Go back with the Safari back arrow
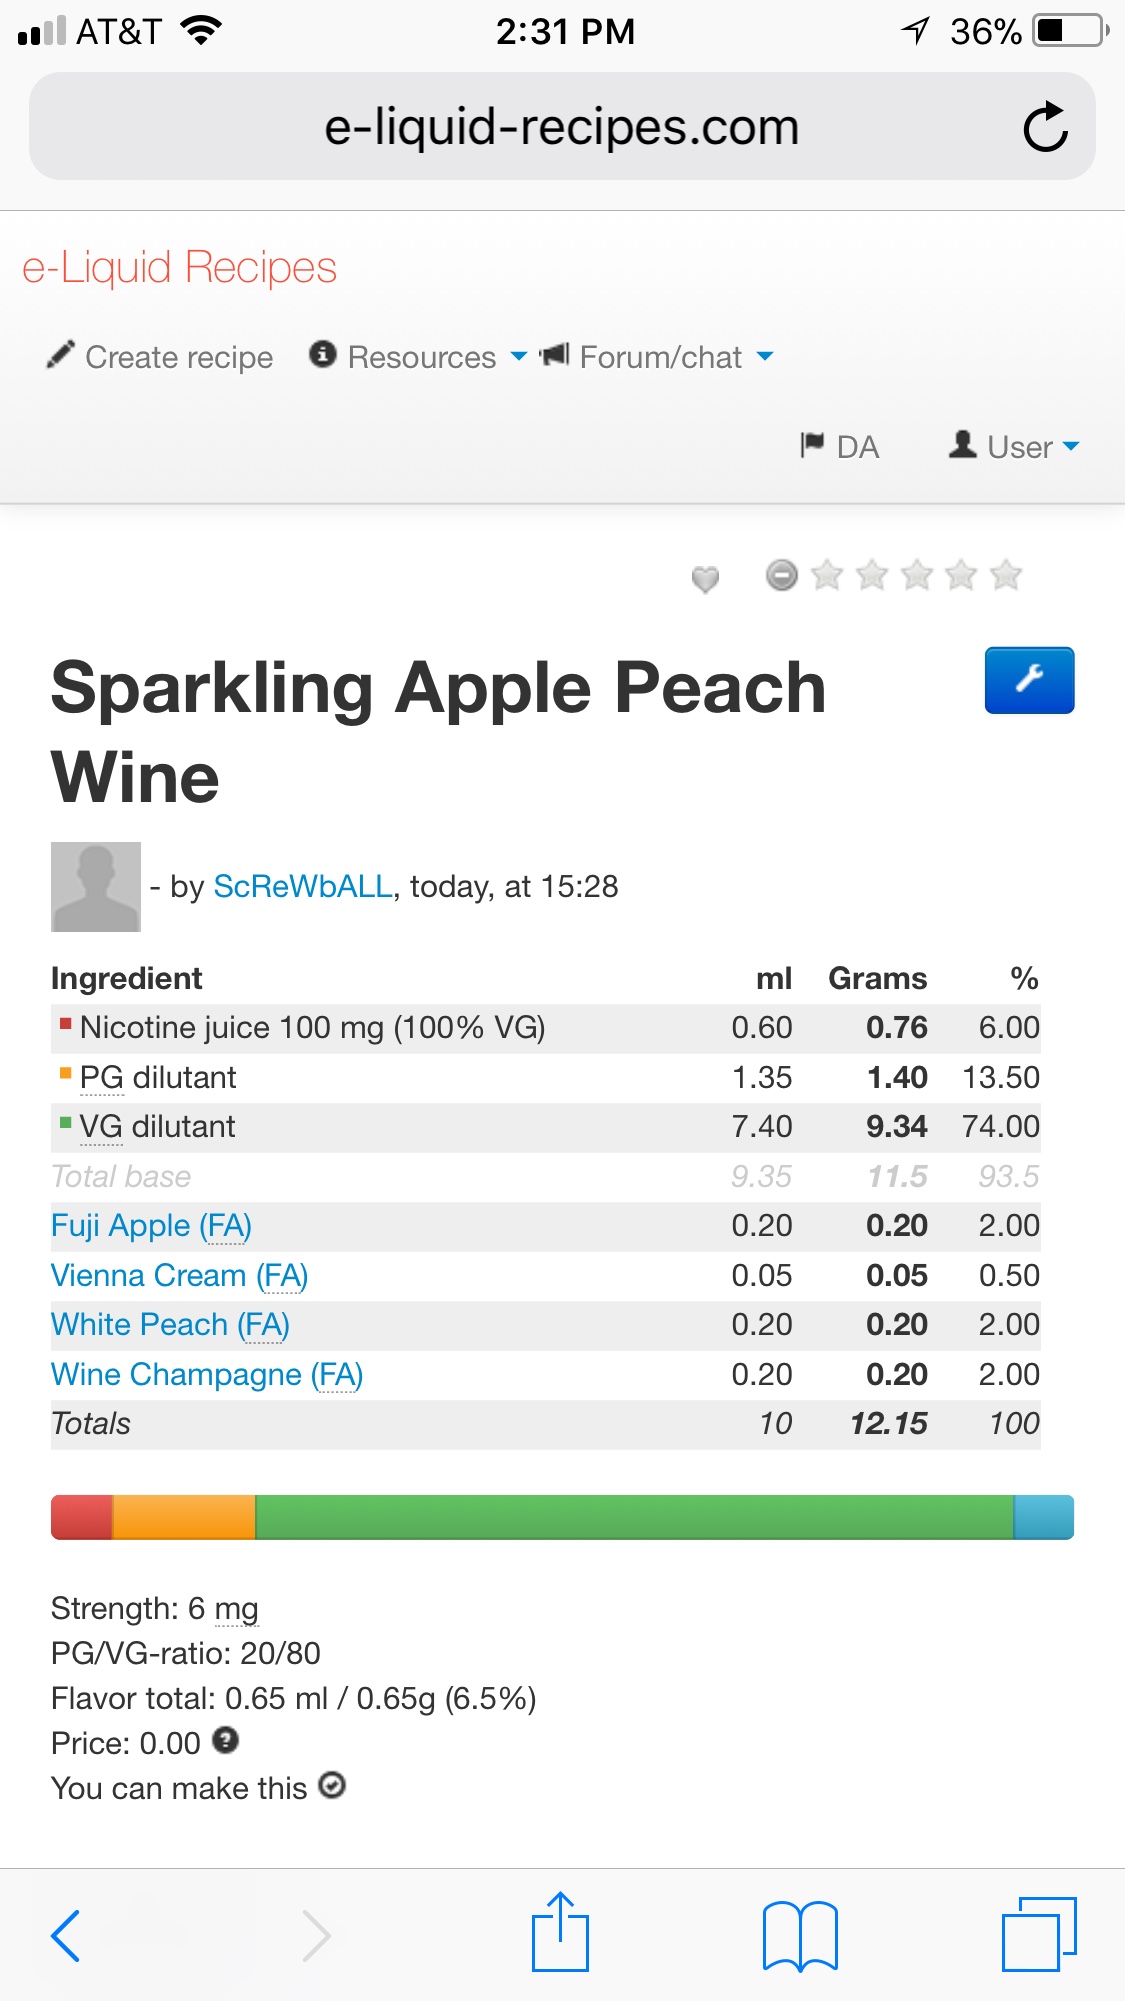Viewport: 1125px width, 2001px height. (x=66, y=1935)
